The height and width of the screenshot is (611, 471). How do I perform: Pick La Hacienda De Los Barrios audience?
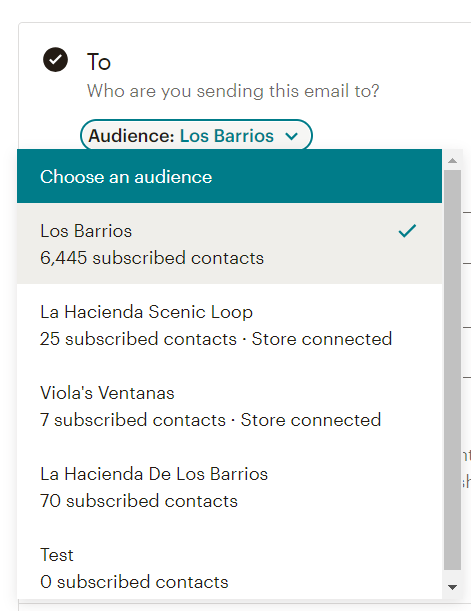click(x=229, y=487)
